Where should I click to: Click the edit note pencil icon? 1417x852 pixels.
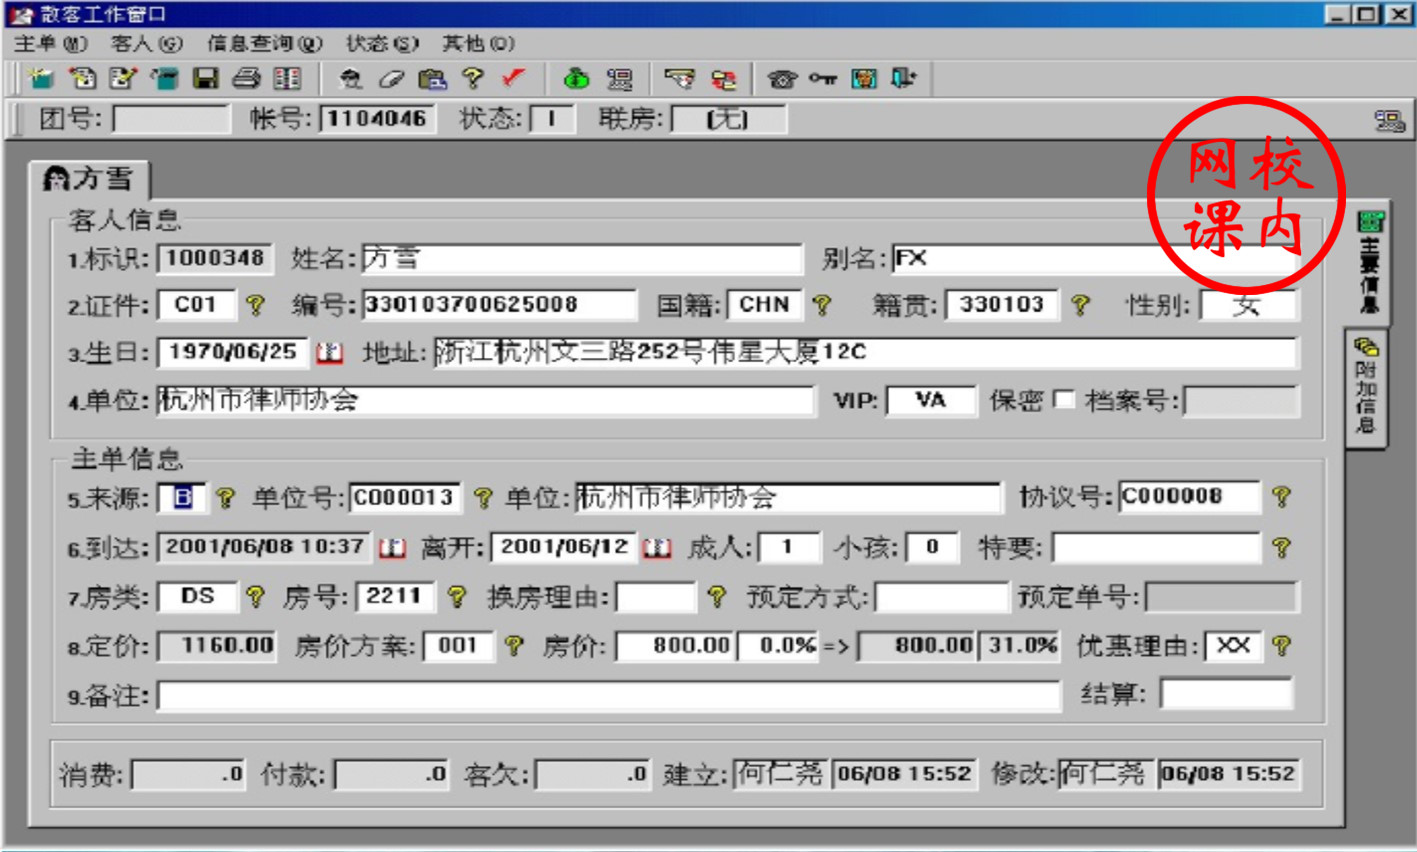[x=123, y=78]
